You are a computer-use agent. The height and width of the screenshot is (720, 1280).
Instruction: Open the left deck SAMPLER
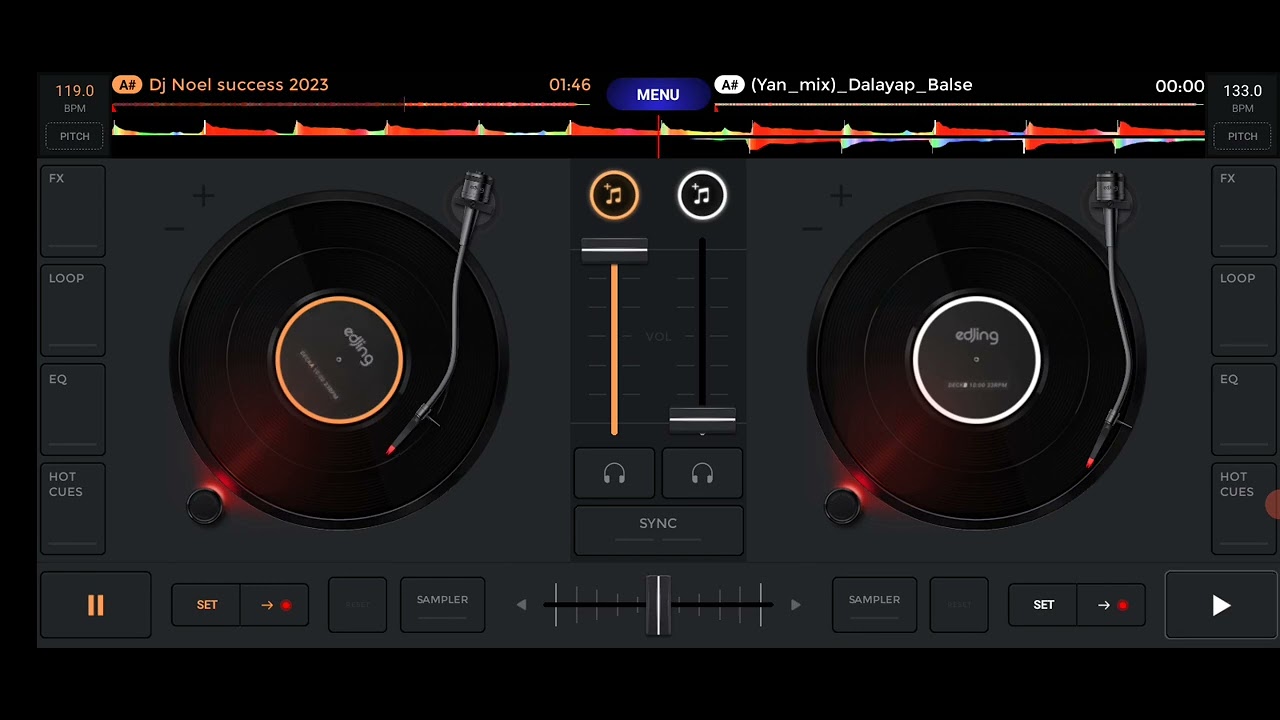pyautogui.click(x=442, y=605)
